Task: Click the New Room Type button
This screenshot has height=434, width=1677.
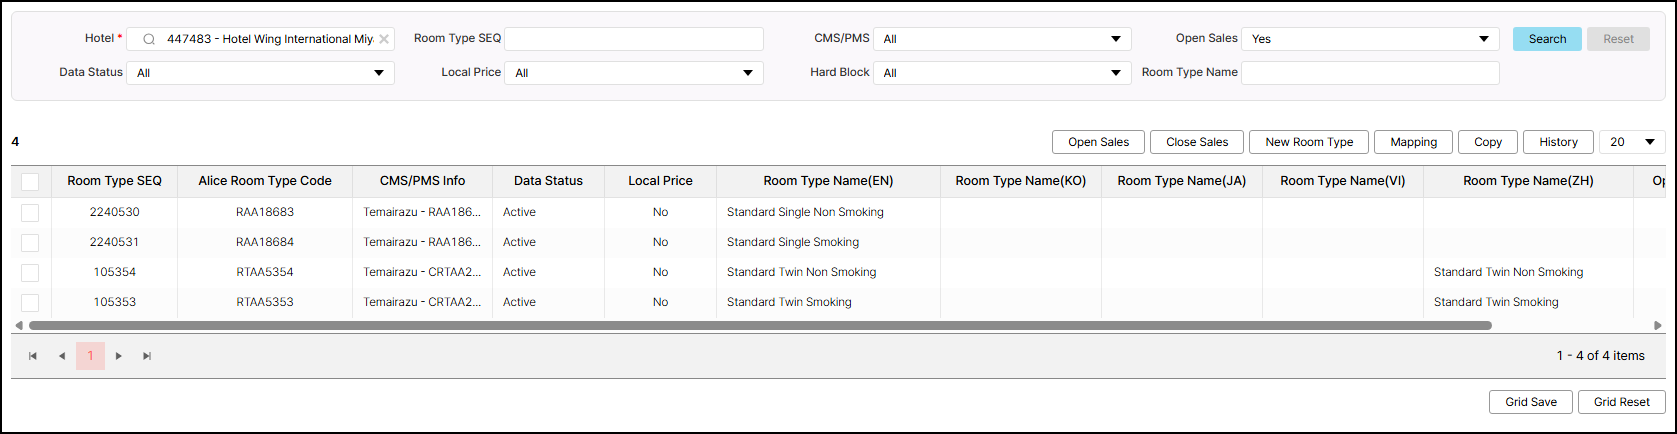Action: point(1309,142)
